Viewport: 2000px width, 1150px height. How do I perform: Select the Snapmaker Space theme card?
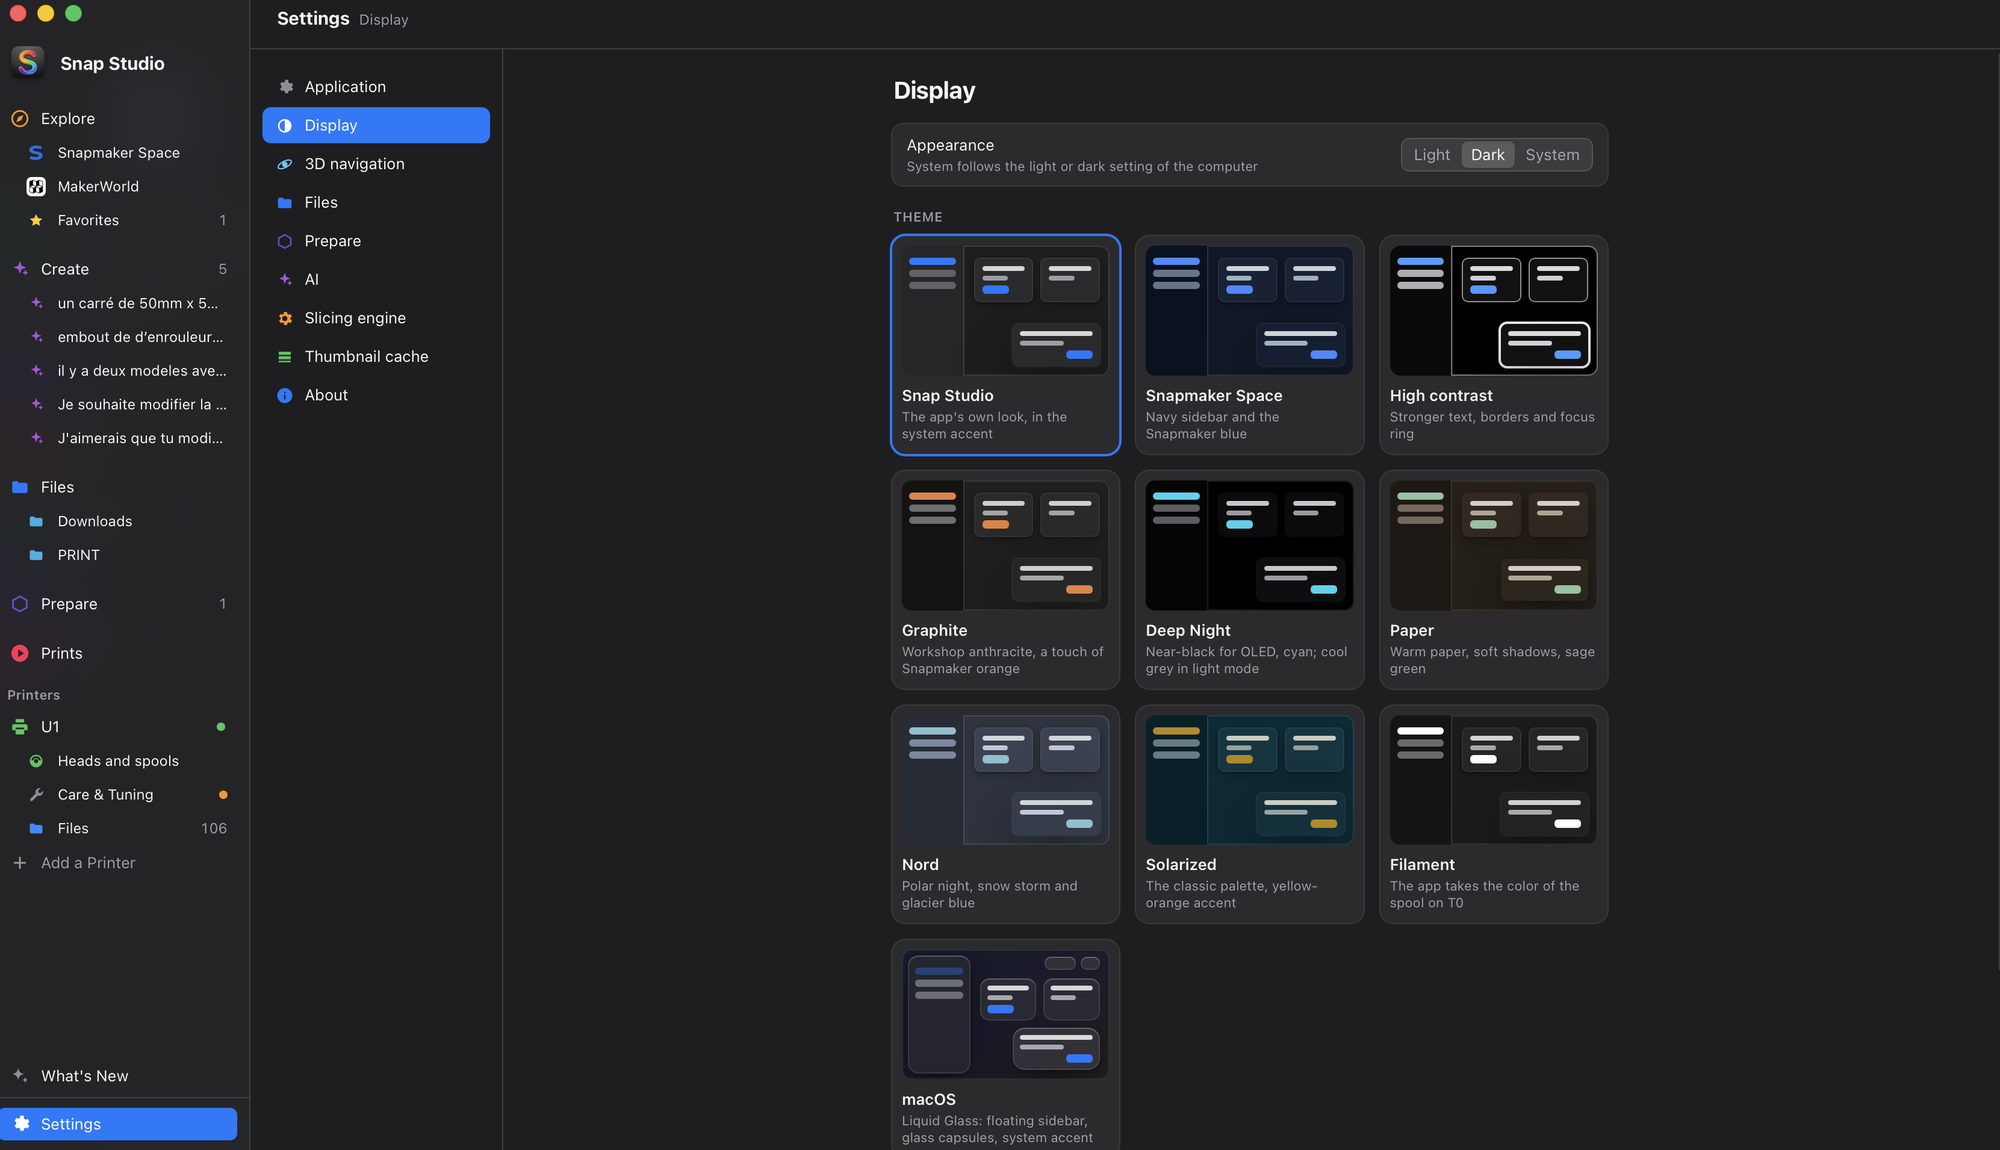[x=1249, y=345]
